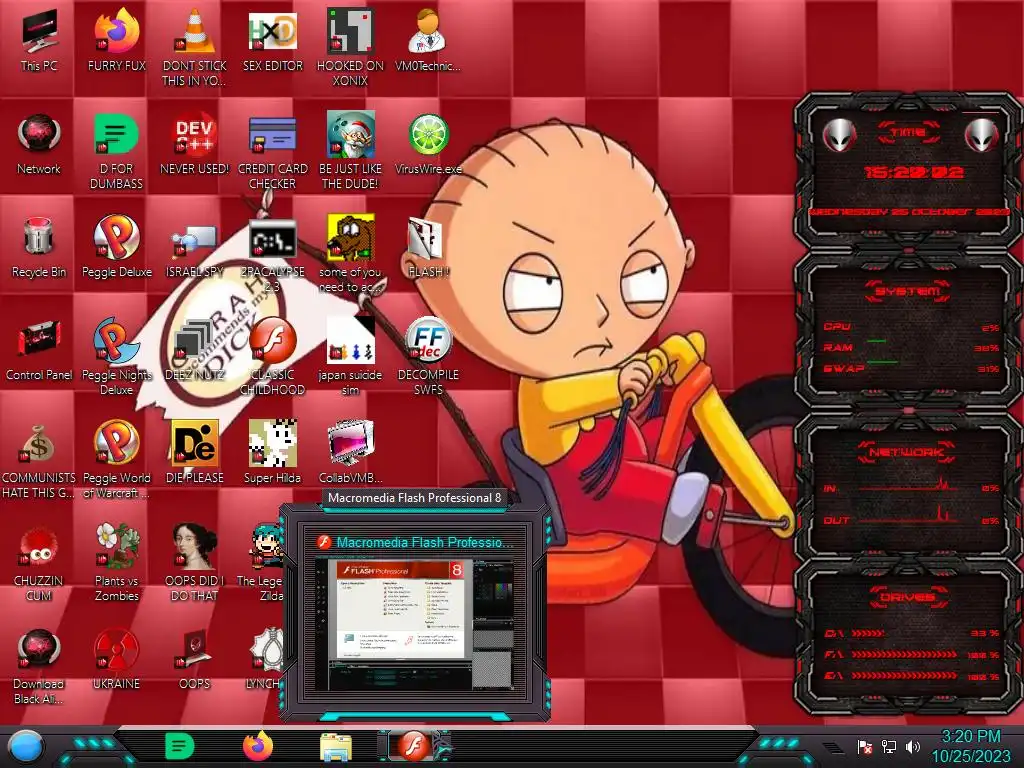Switch to Flash Professional taskbar button

coord(415,746)
